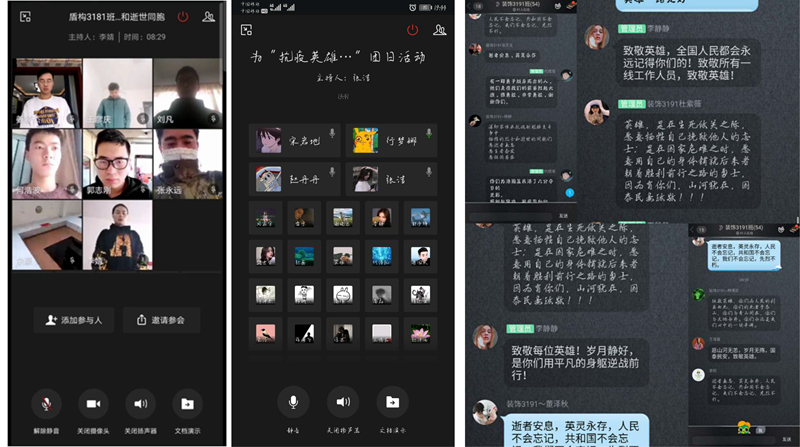Tap the 解除静音 microphone icon
This screenshot has width=800, height=447.
click(x=47, y=403)
